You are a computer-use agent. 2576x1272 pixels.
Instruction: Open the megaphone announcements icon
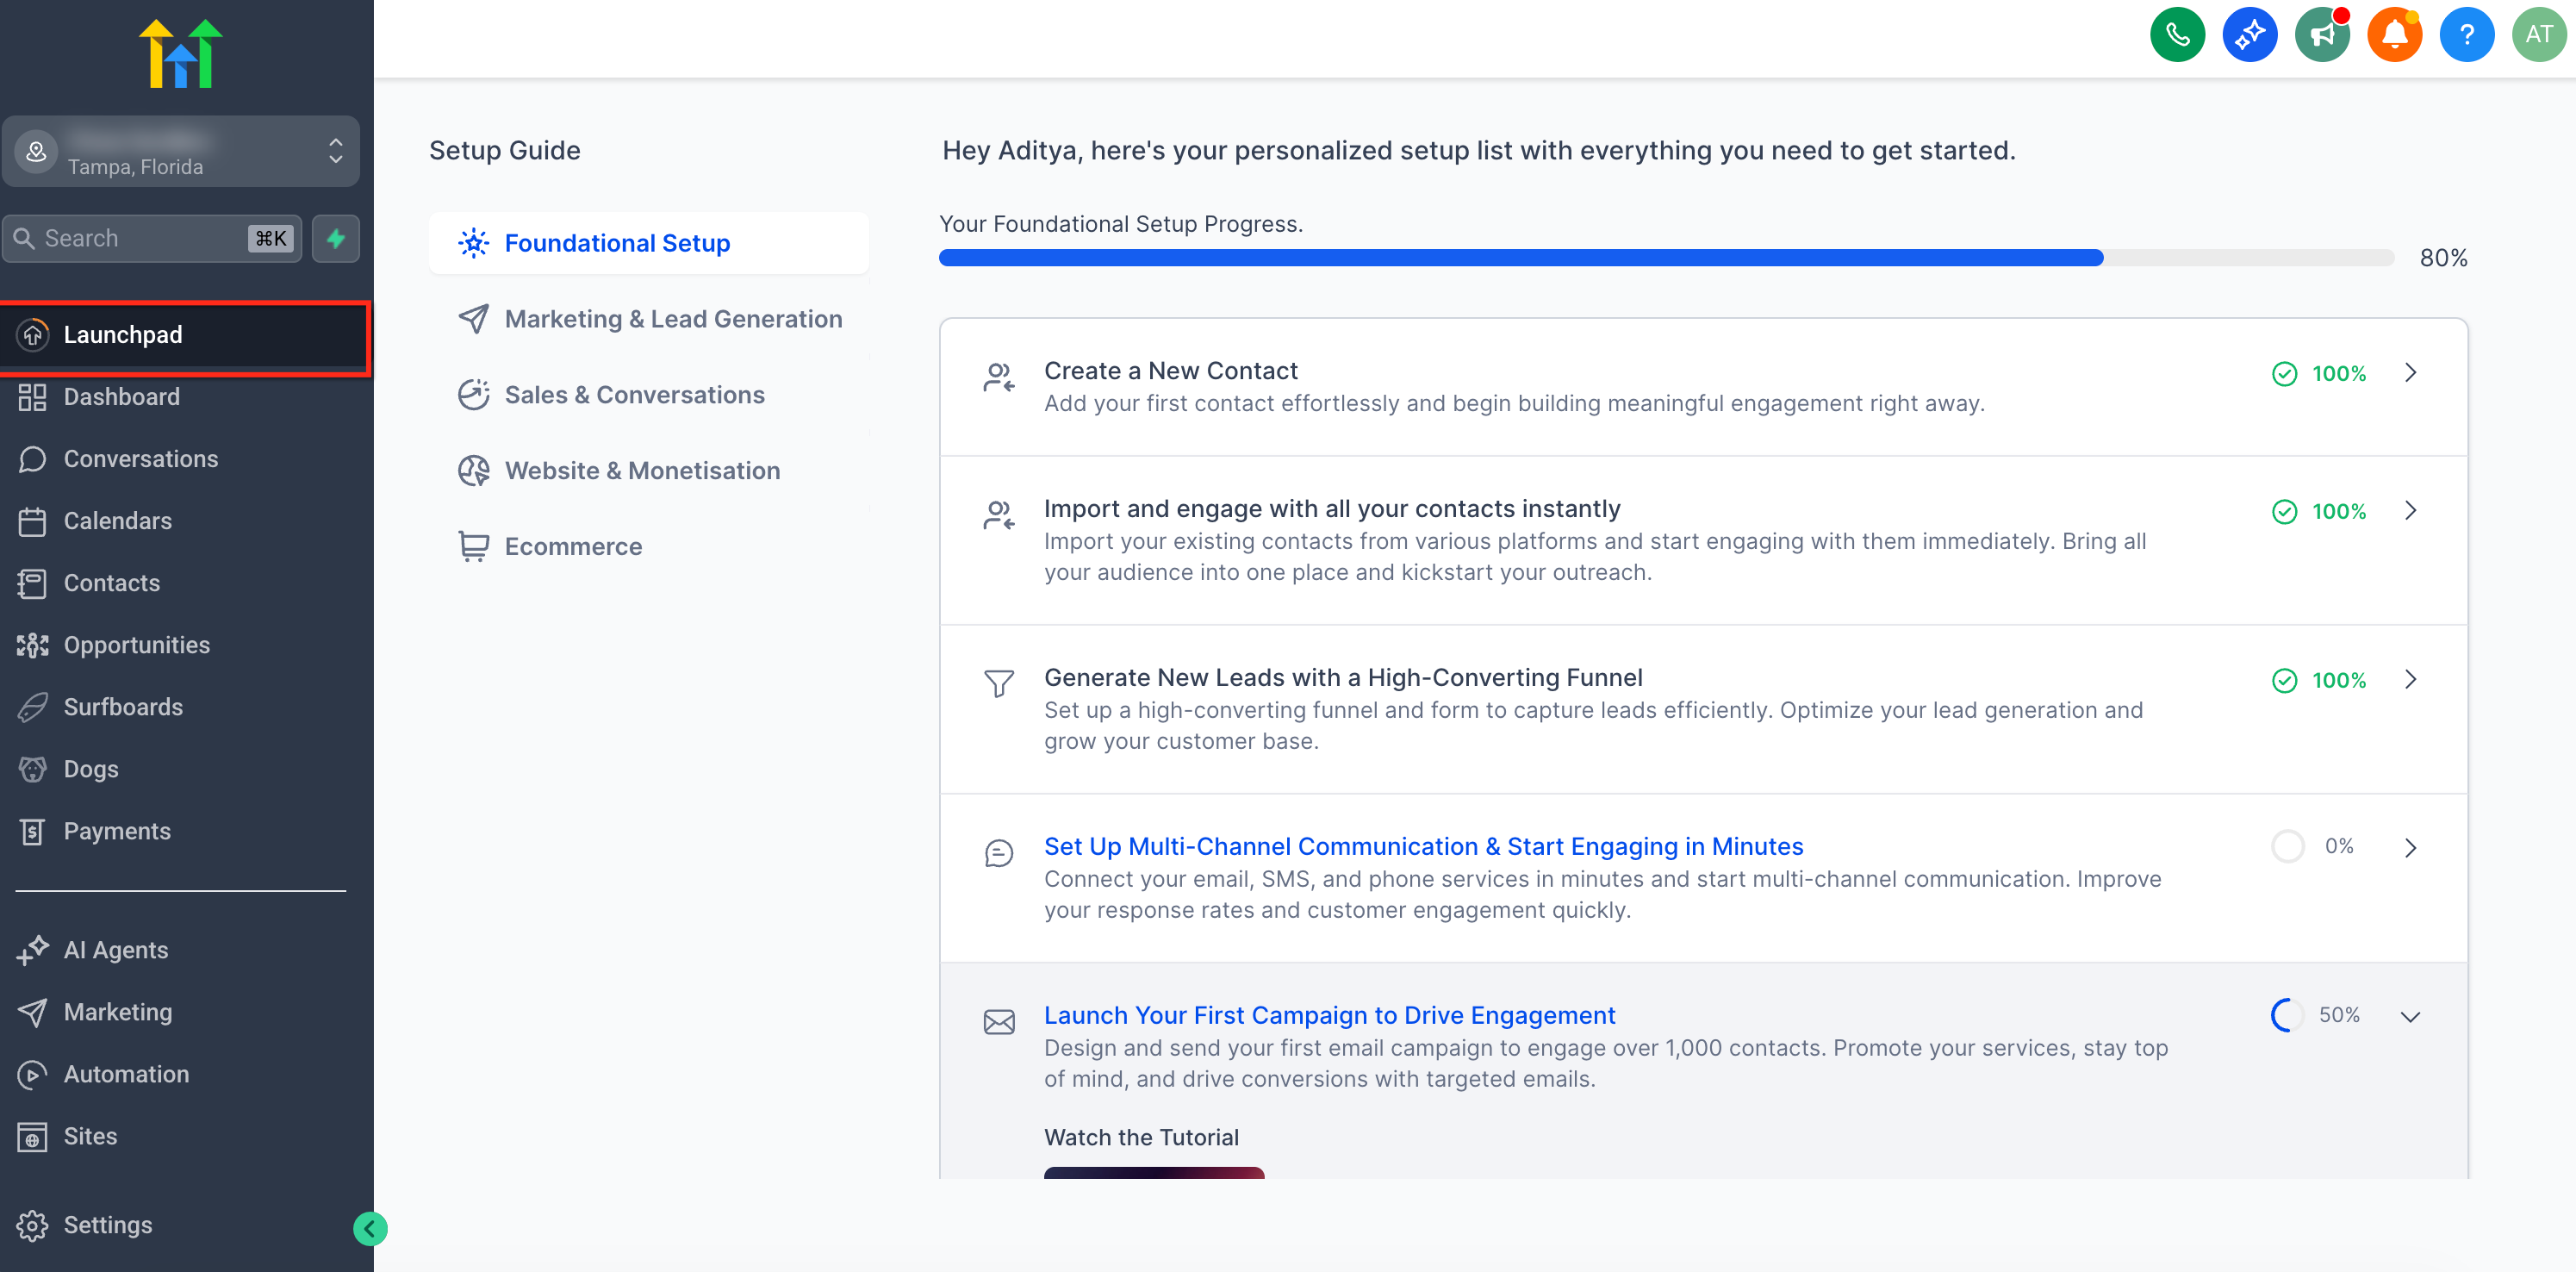coord(2321,35)
